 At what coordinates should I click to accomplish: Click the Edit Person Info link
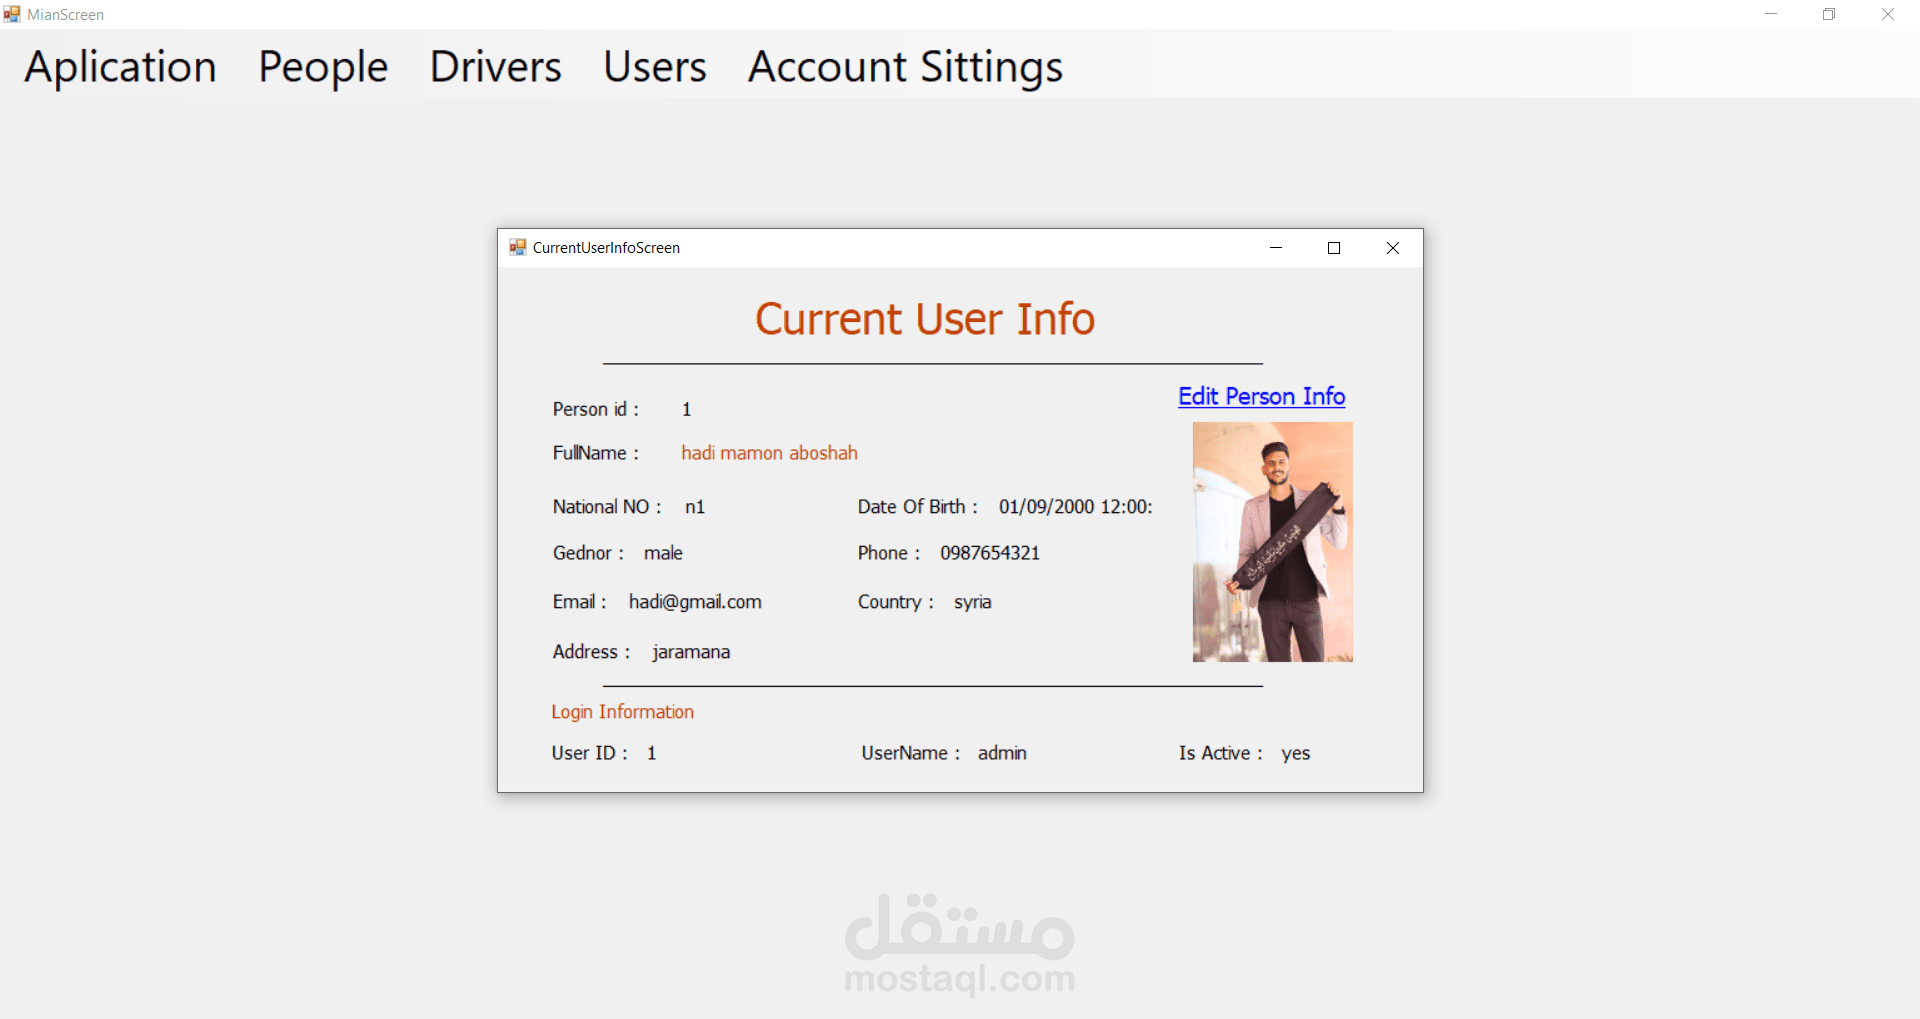(1261, 396)
